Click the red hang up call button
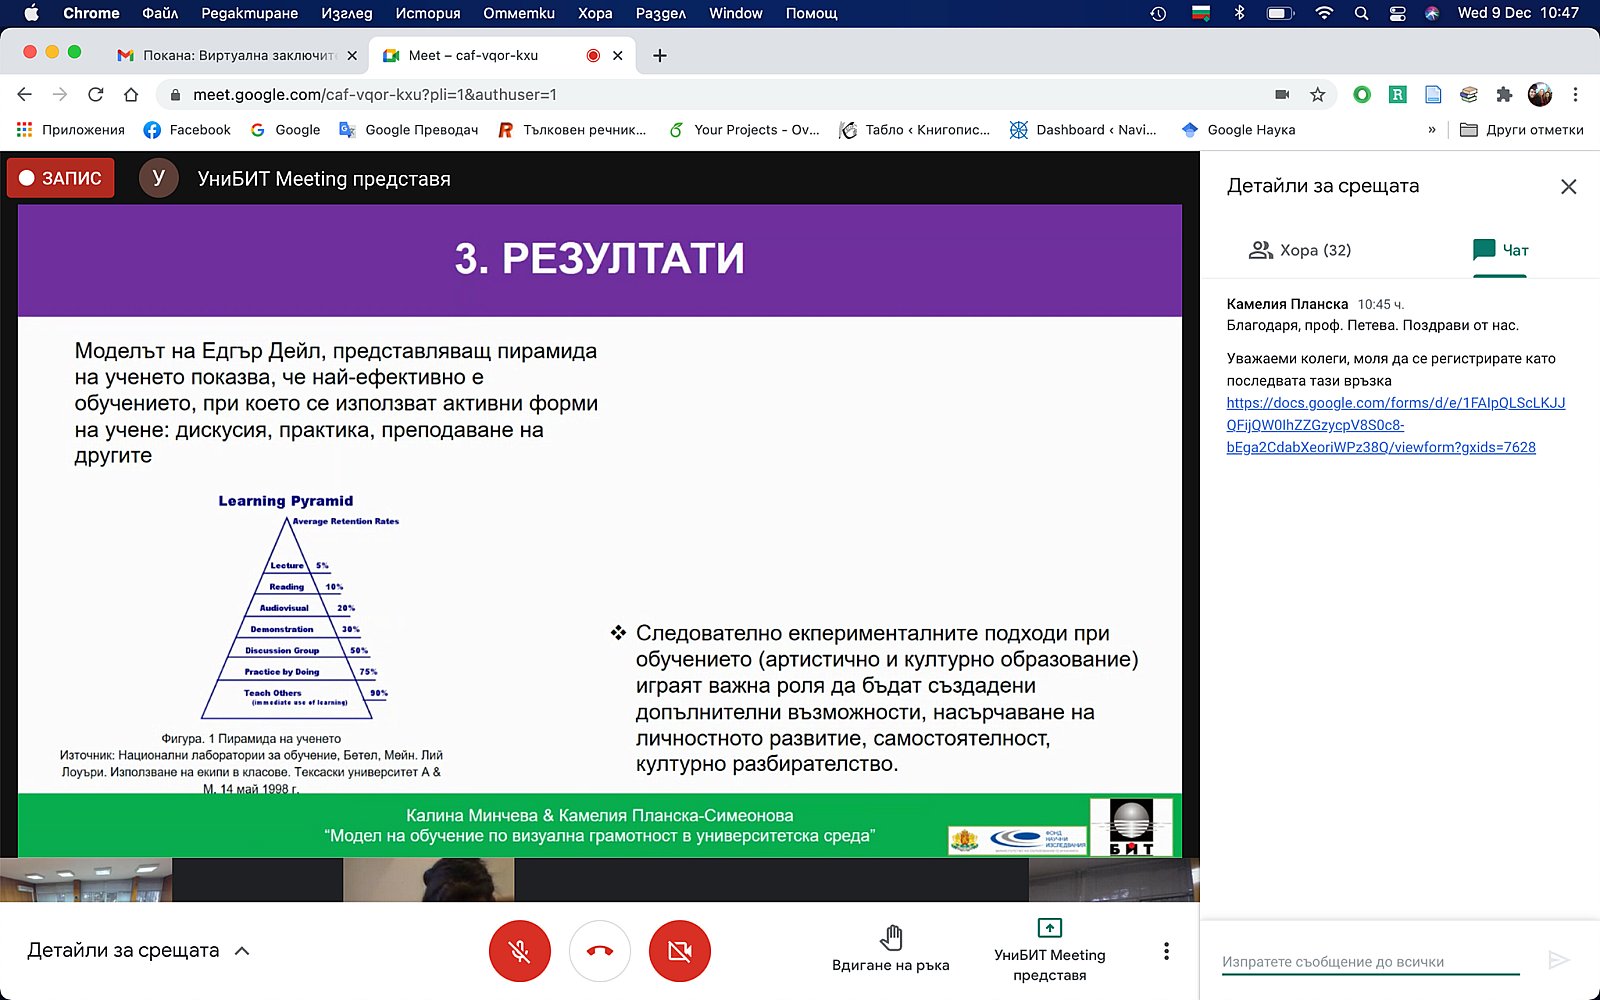 599,950
